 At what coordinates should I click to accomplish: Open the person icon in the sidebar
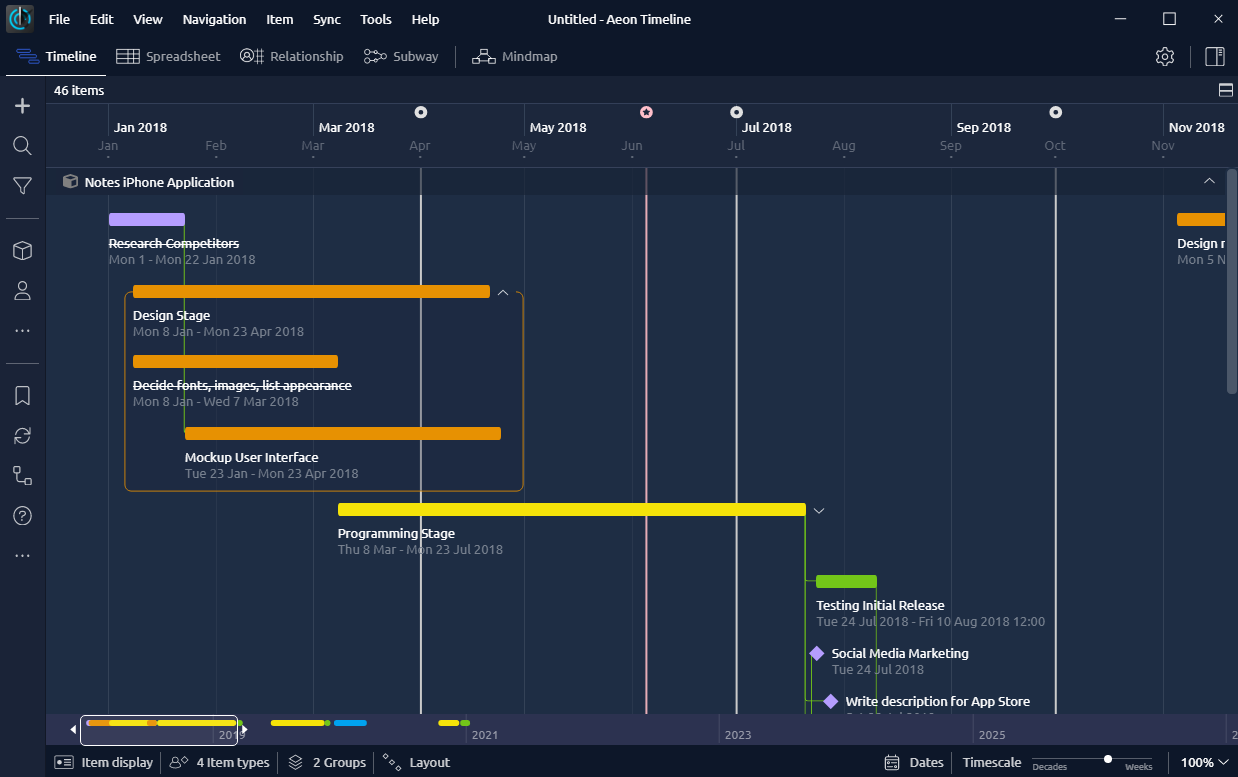click(x=22, y=291)
